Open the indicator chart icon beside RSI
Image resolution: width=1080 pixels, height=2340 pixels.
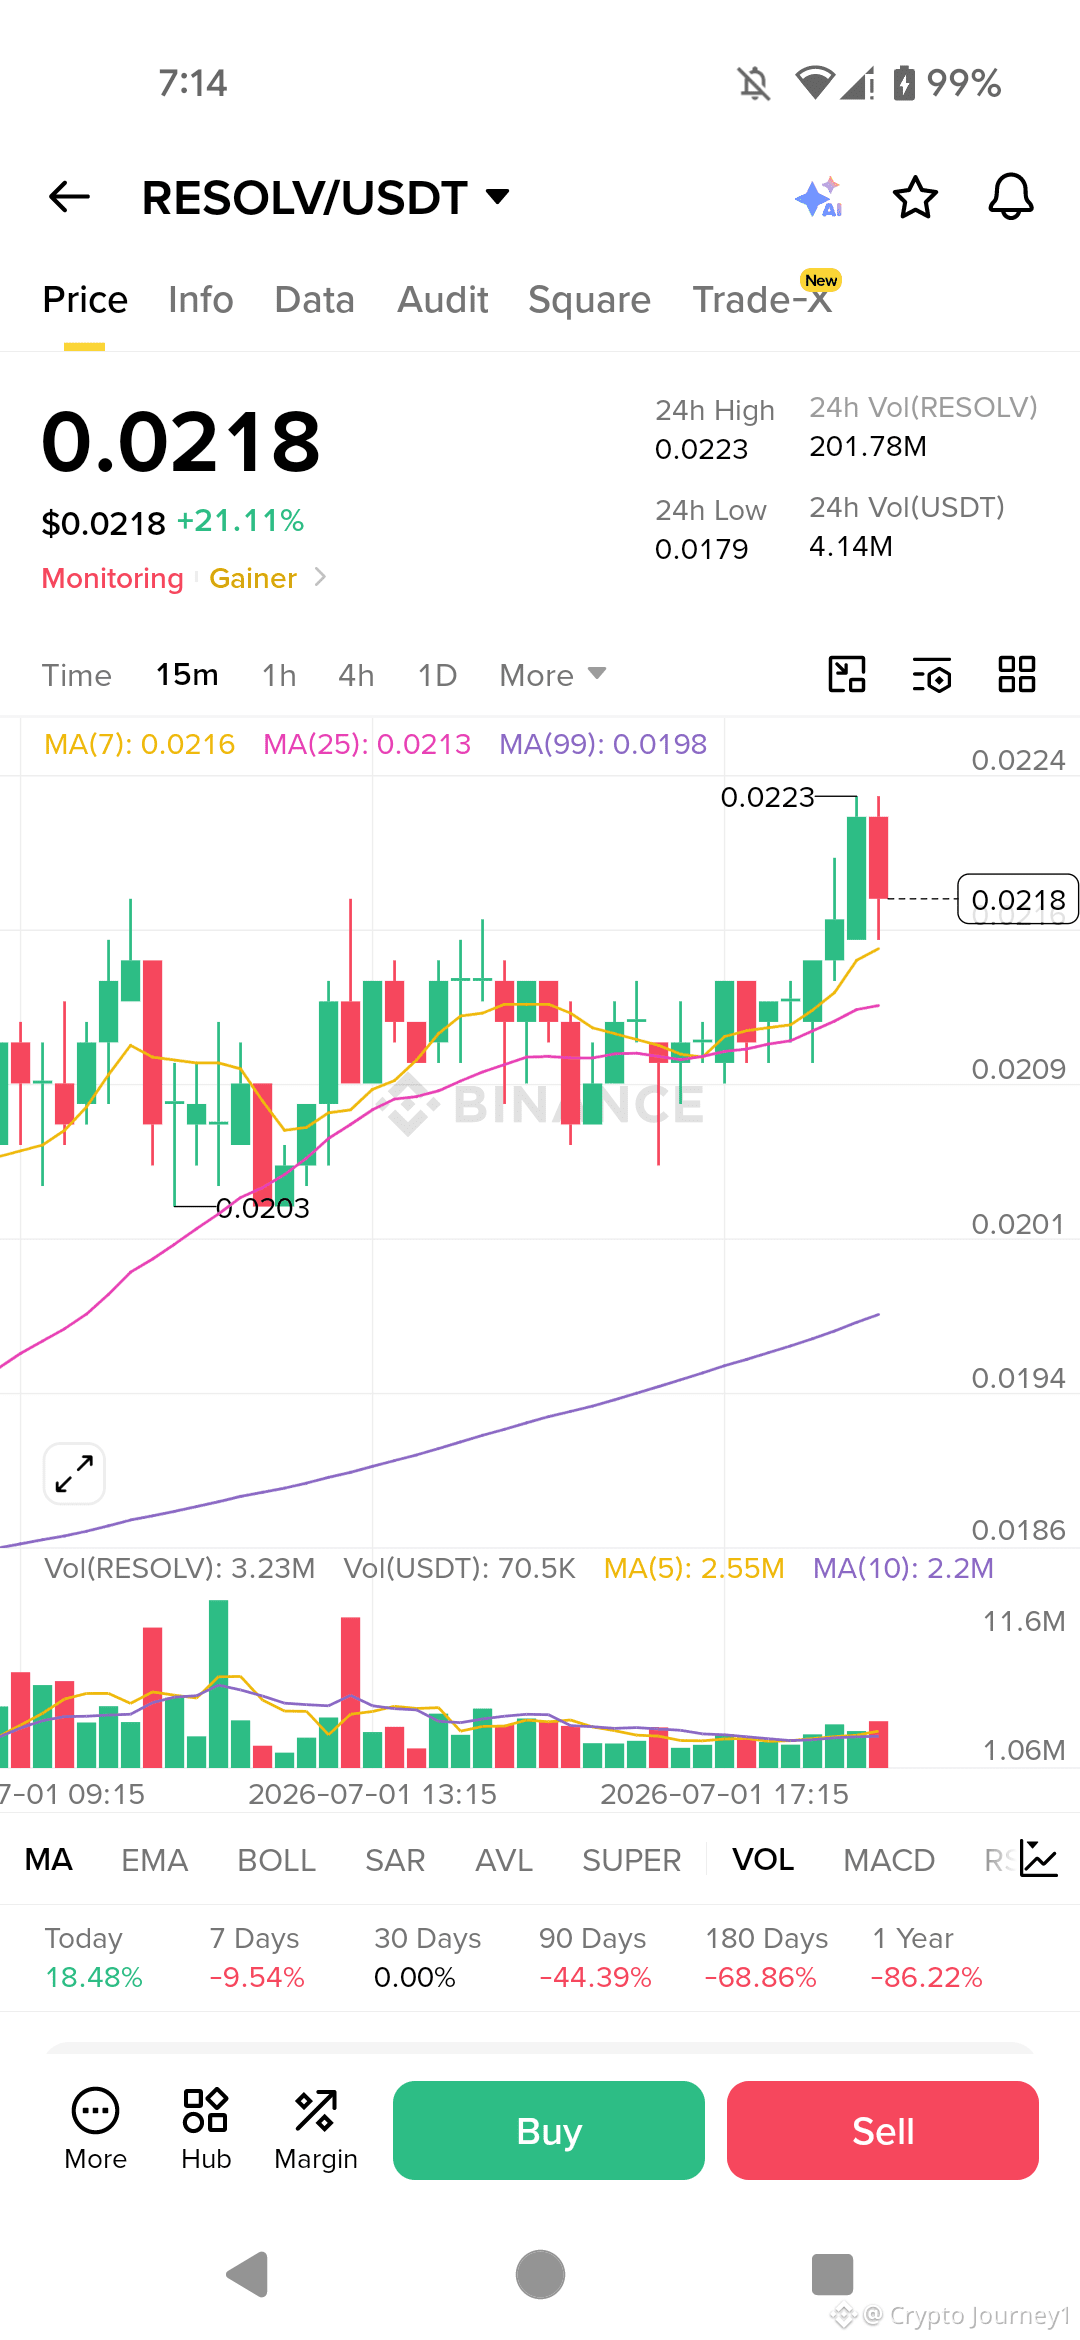pyautogui.click(x=1039, y=1859)
